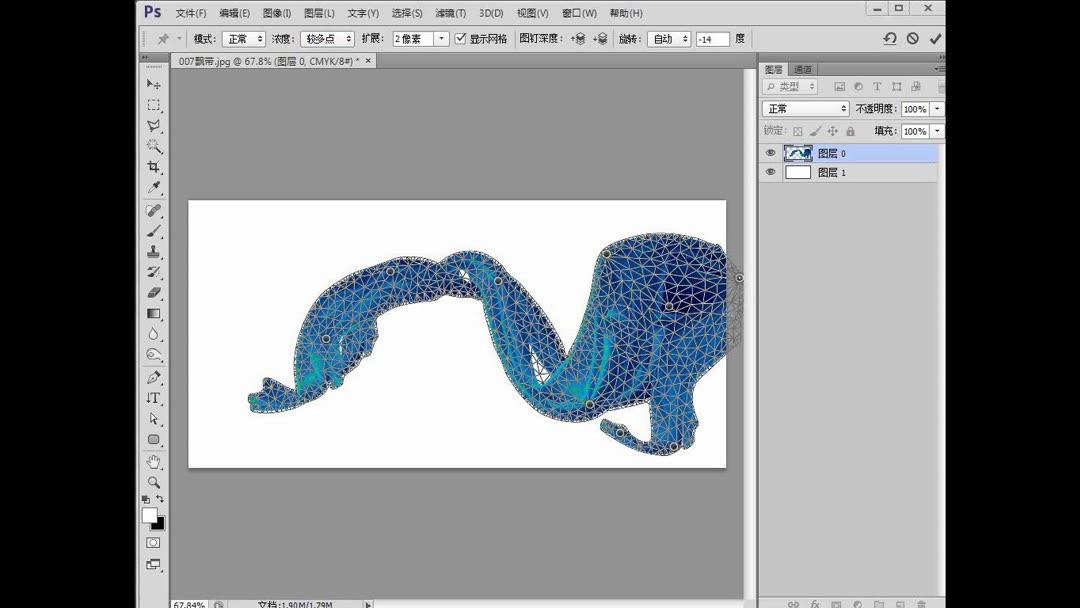The image size is (1080, 608).
Task: Open the 浓度 dropdown in options bar
Action: (x=327, y=38)
